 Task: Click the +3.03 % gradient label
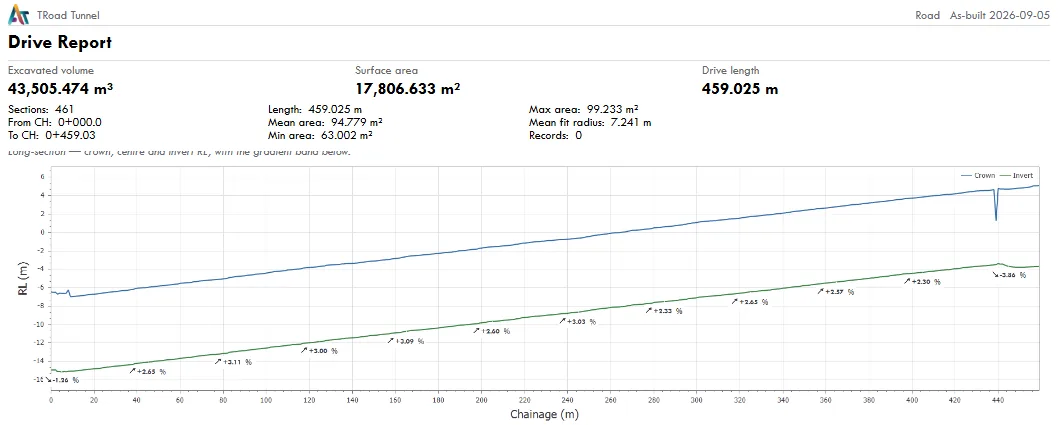coord(578,322)
